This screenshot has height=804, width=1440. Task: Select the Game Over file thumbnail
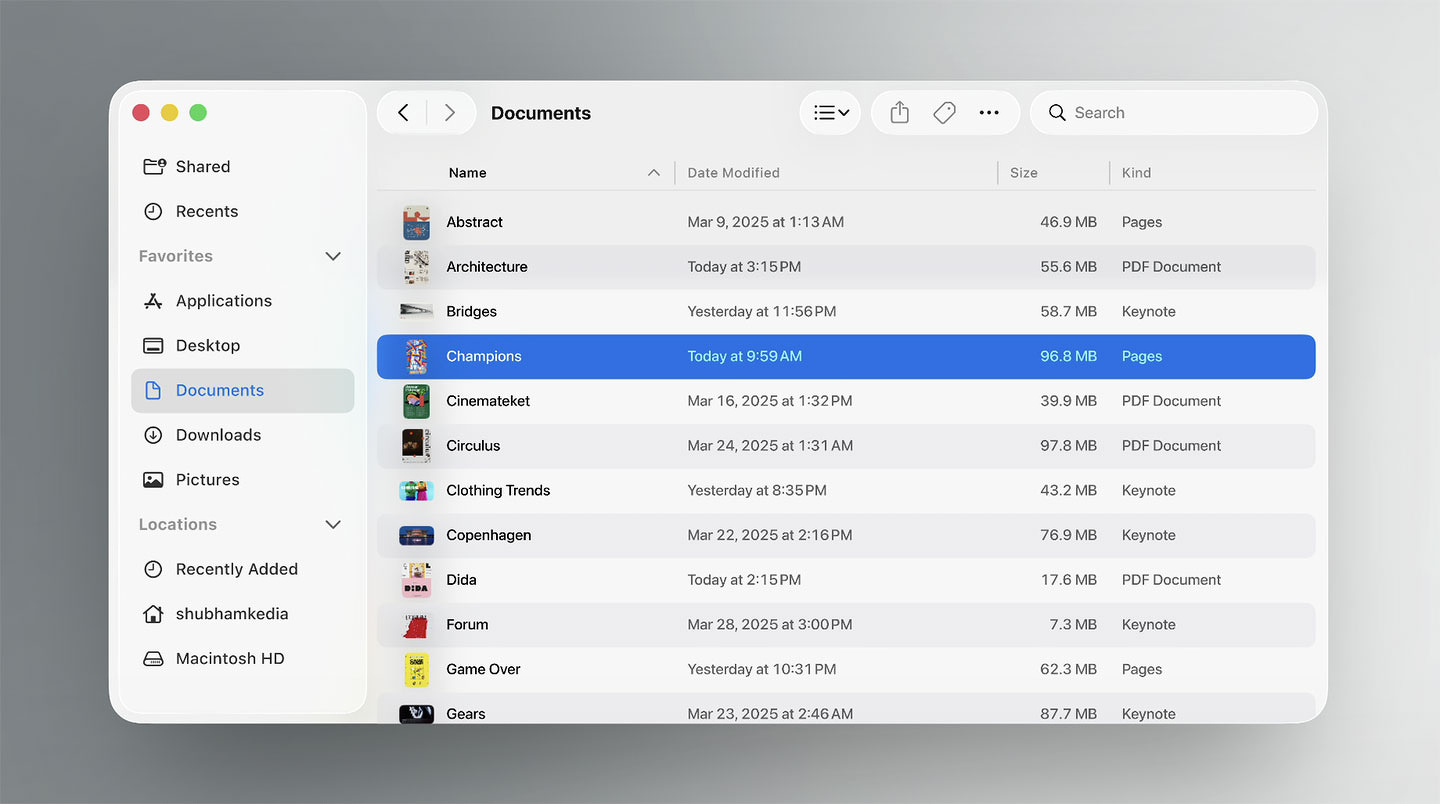coord(416,670)
